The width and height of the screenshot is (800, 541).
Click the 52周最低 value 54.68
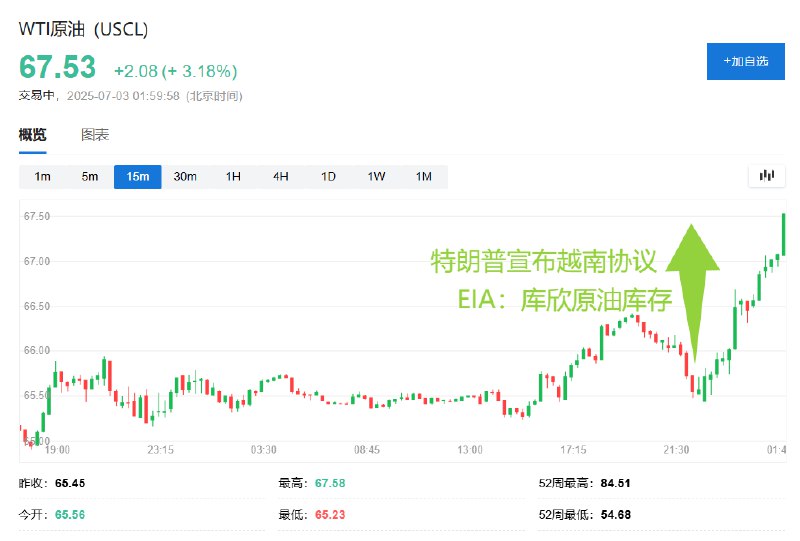pos(615,514)
